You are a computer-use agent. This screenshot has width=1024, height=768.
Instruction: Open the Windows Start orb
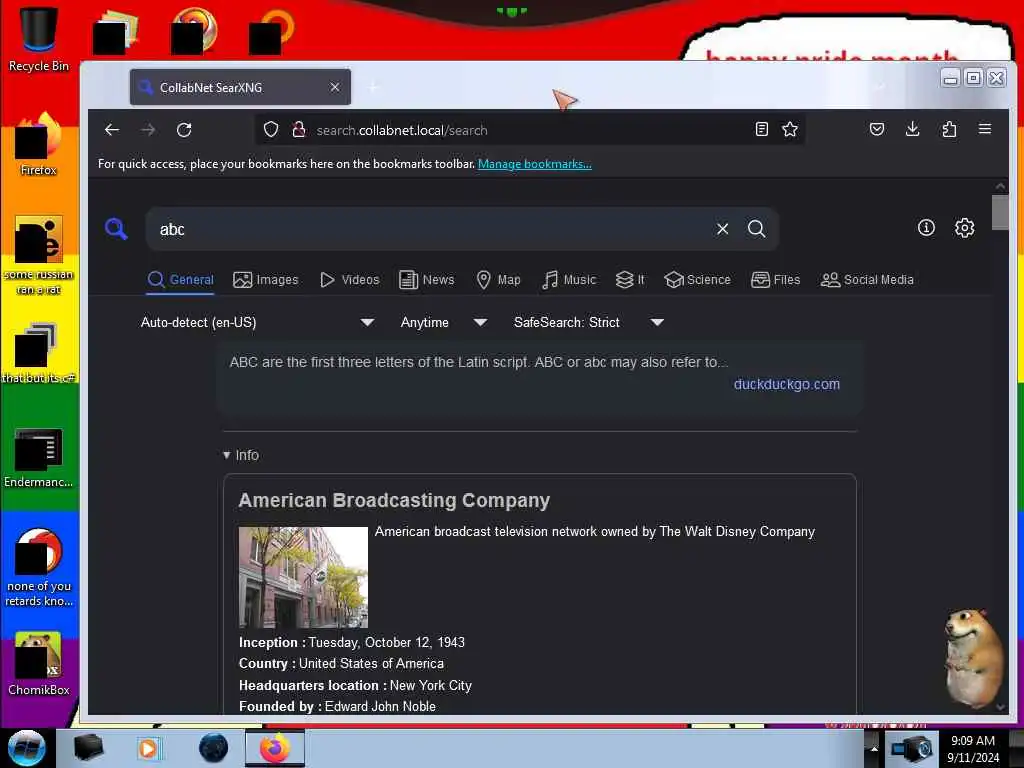pos(27,748)
